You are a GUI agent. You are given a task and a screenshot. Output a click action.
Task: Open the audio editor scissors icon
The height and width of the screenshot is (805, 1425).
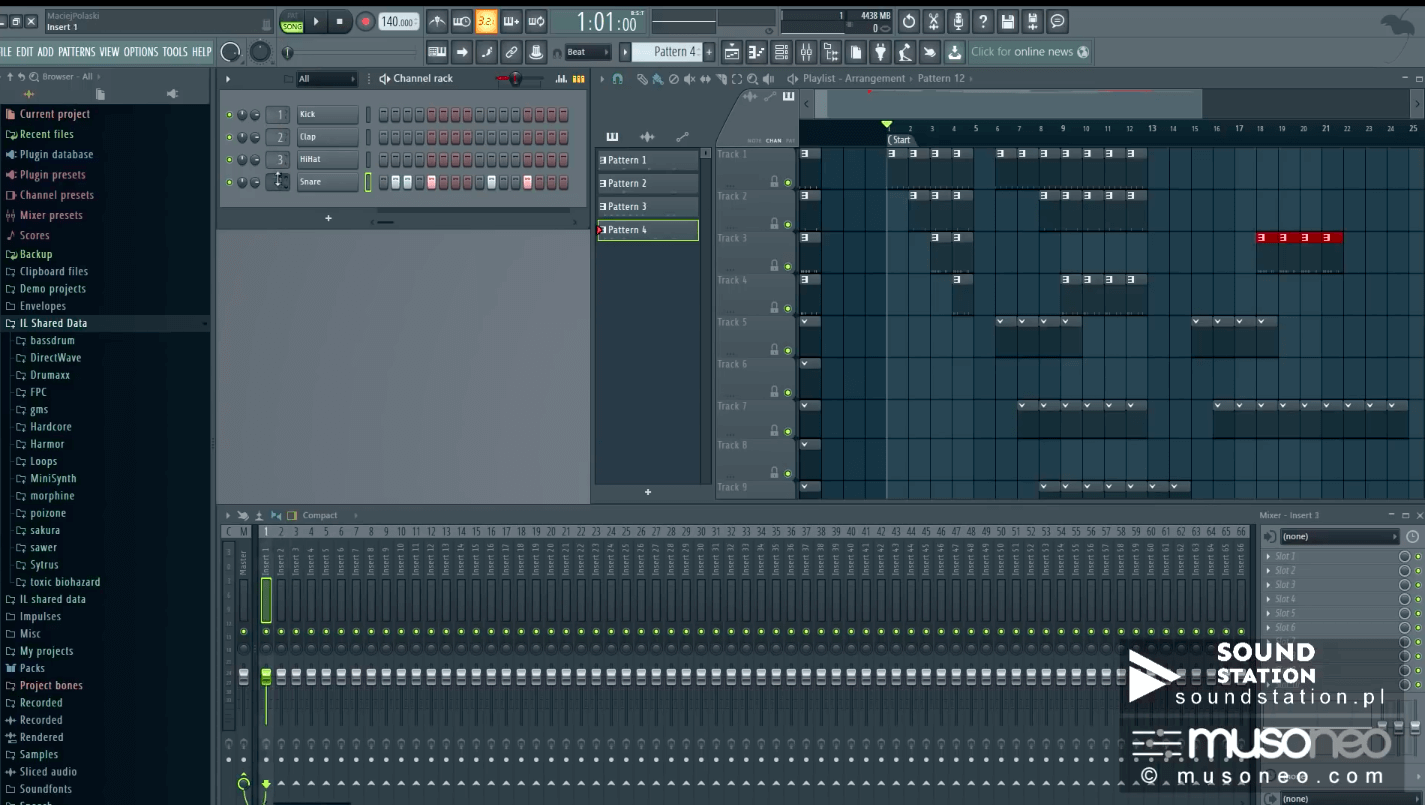pos(933,21)
